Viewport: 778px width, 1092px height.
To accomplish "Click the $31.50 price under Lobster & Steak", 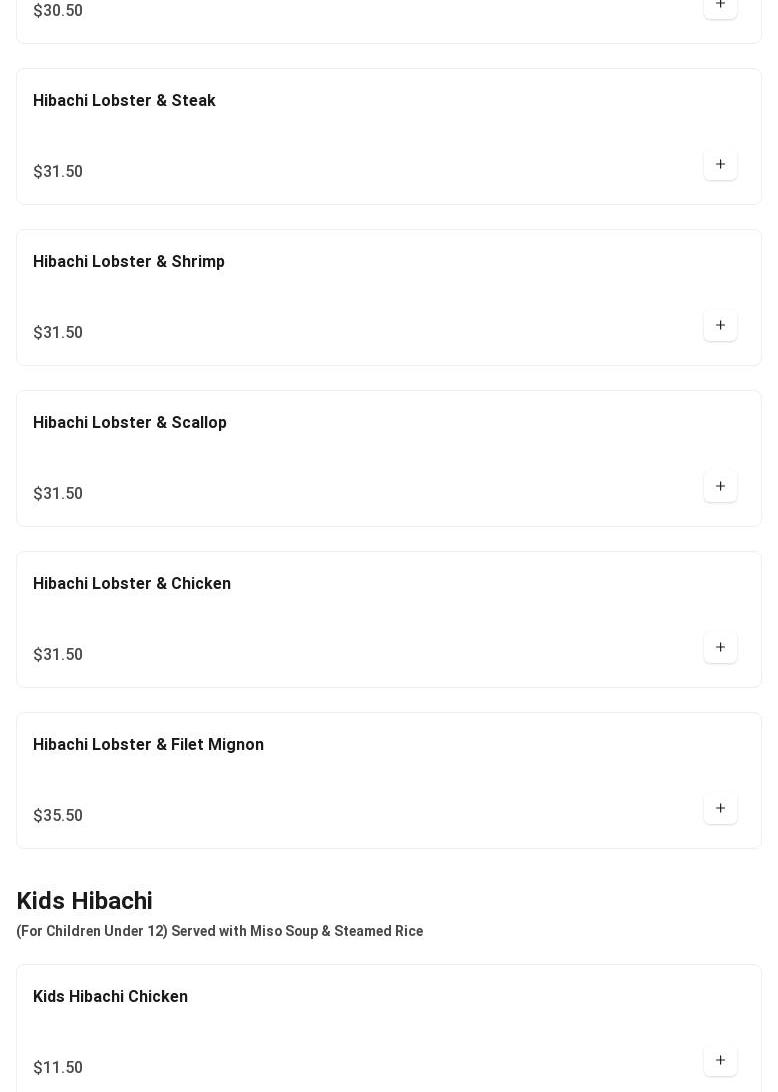I will (x=58, y=172).
